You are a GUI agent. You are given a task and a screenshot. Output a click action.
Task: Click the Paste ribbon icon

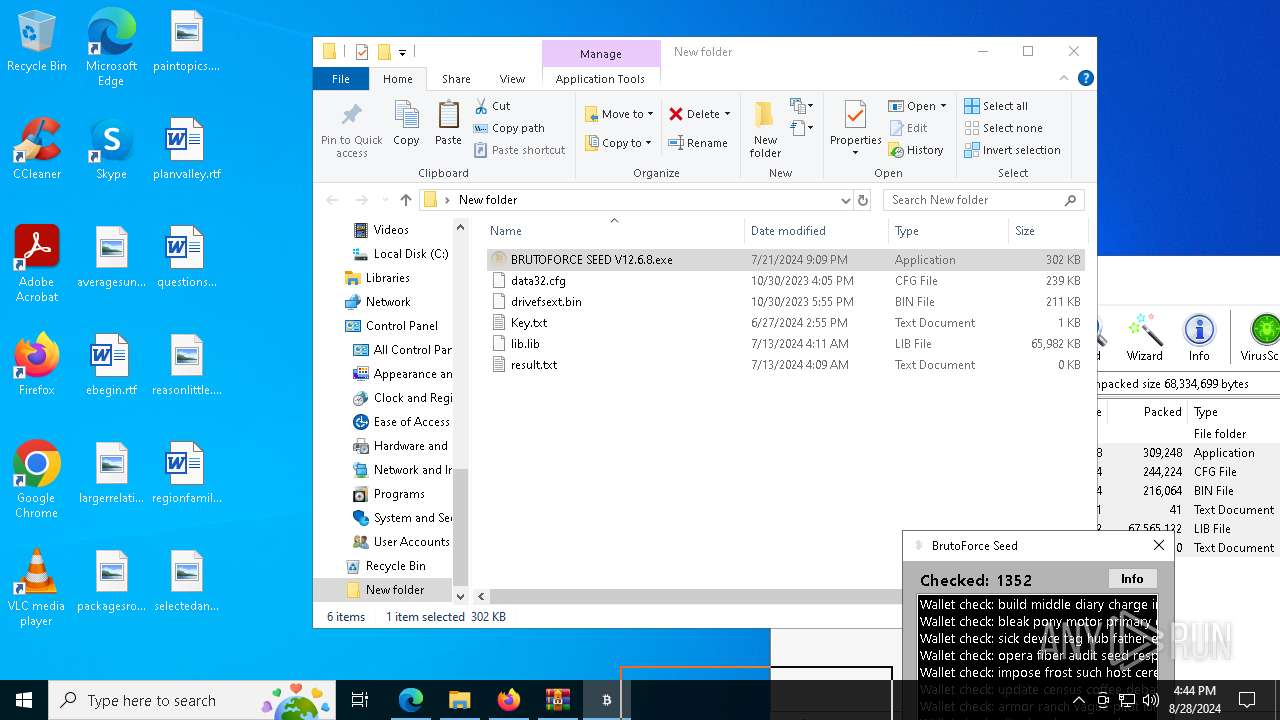(448, 125)
